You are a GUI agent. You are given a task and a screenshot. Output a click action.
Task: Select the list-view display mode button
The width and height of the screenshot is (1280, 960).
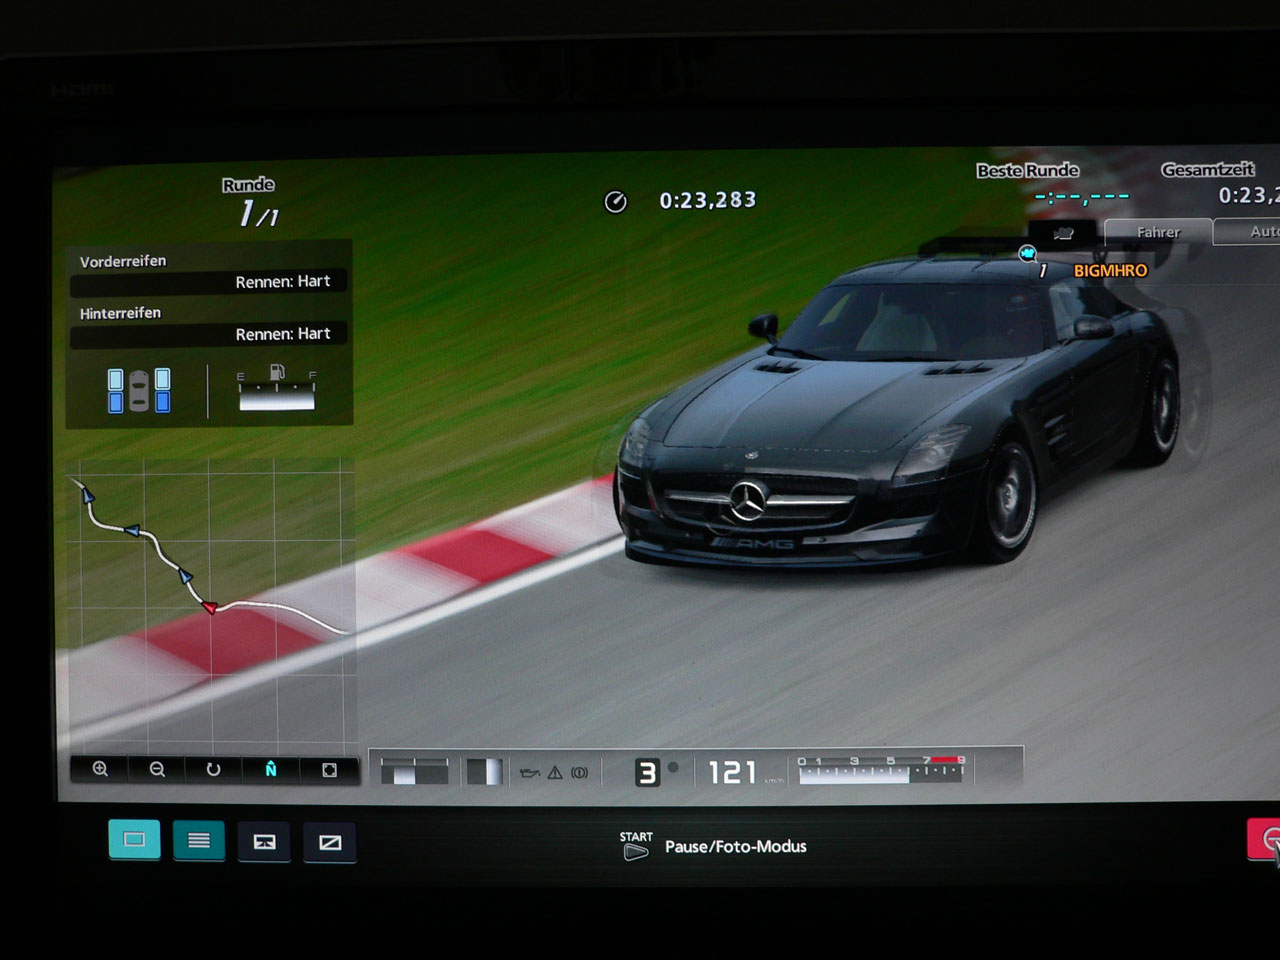pos(199,841)
